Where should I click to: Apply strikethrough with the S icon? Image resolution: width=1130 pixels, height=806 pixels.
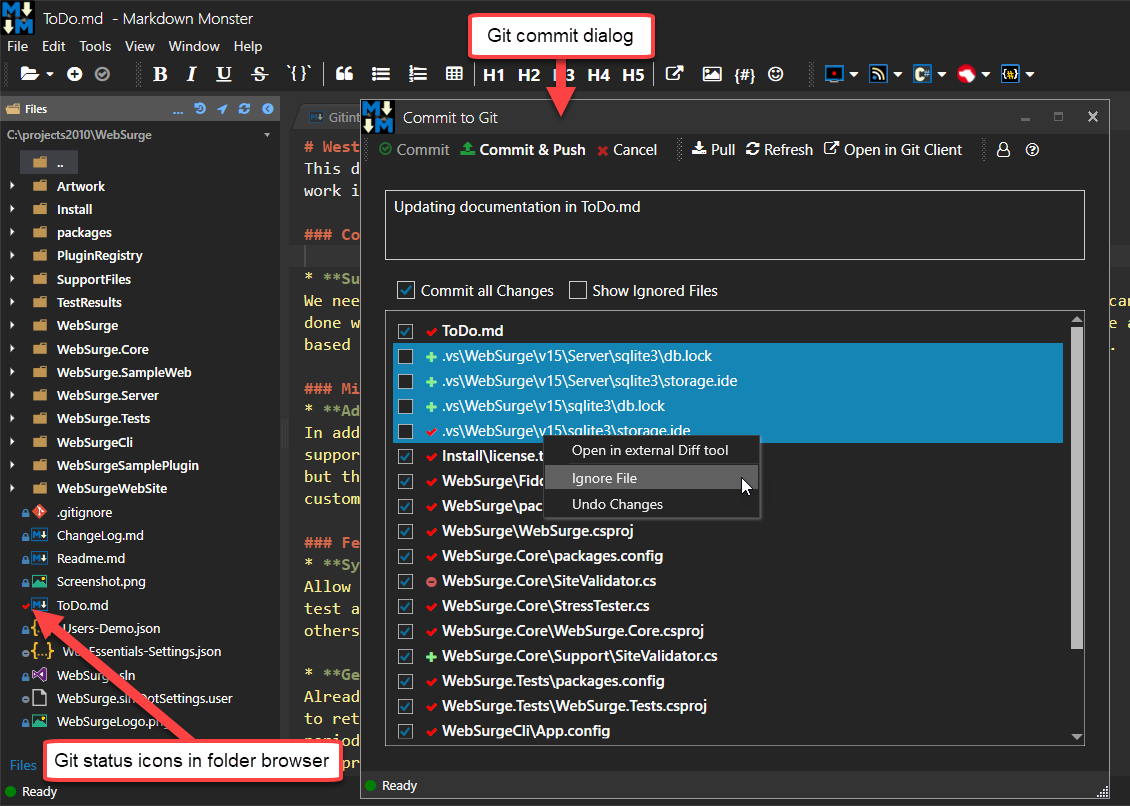[x=259, y=74]
